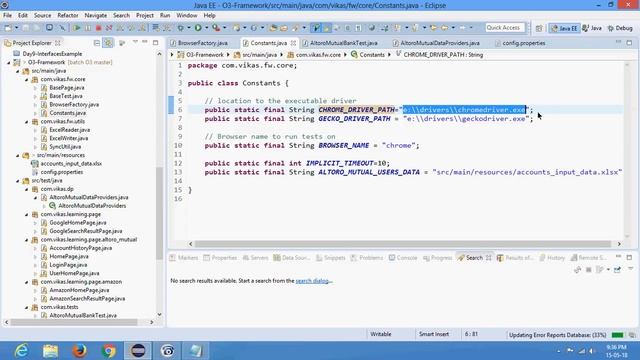Screen dimensions: 640x360
Task: Switch to the Console view tab
Action: point(403,258)
